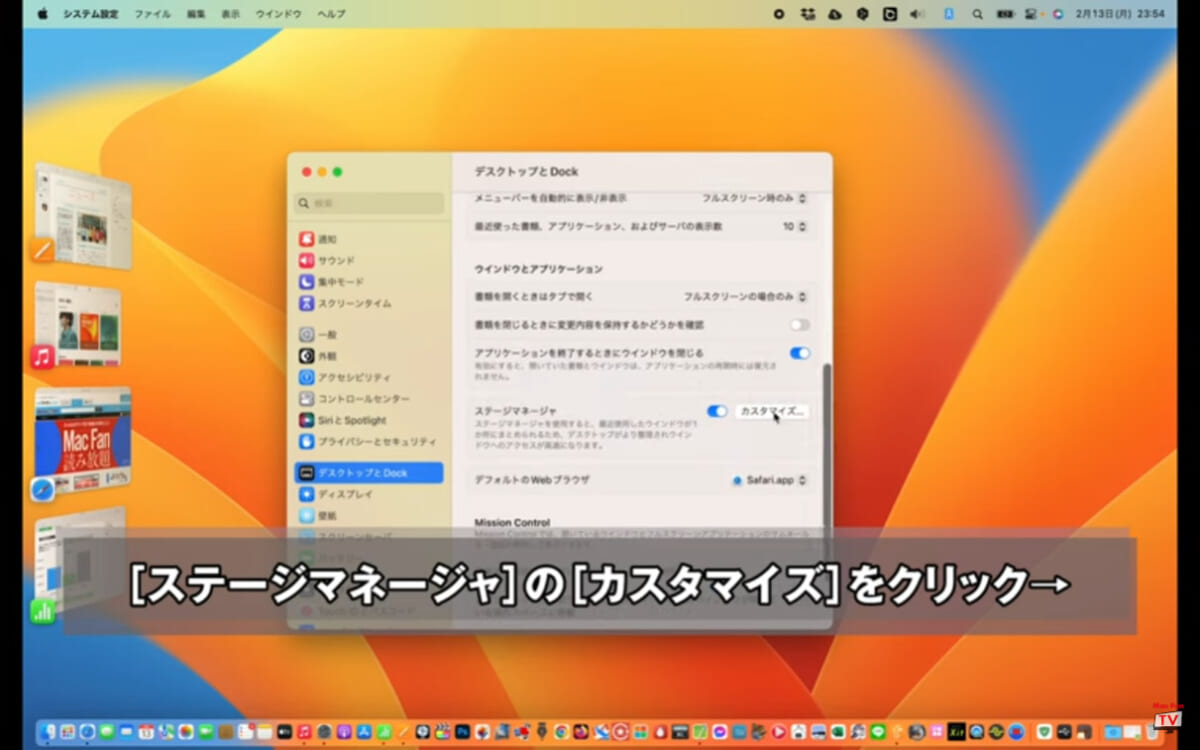Open Spotlight search in the menu bar
Viewport: 1200px width, 750px height.
(977, 15)
